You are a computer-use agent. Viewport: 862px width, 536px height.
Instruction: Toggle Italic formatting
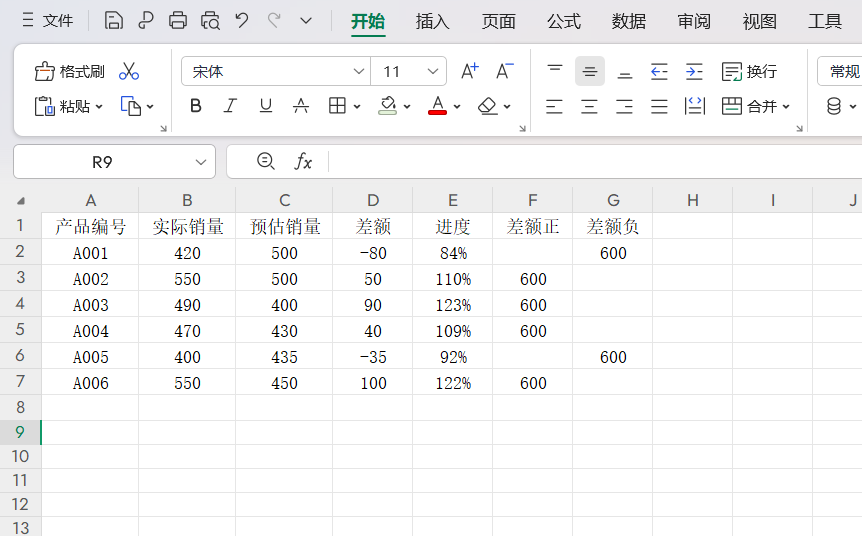[230, 106]
